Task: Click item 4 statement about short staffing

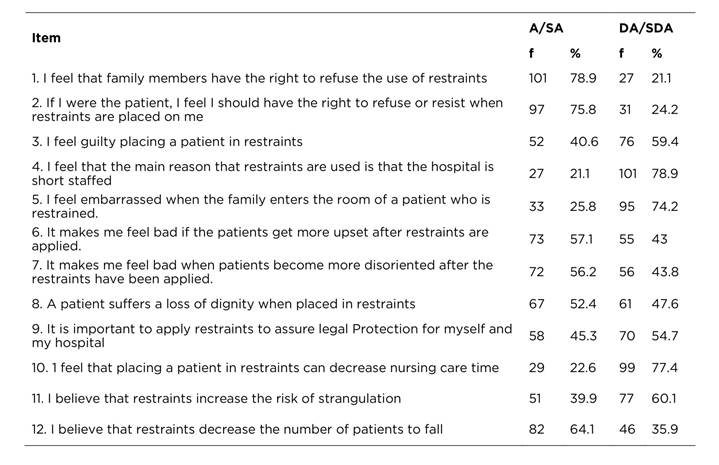Action: (x=260, y=174)
